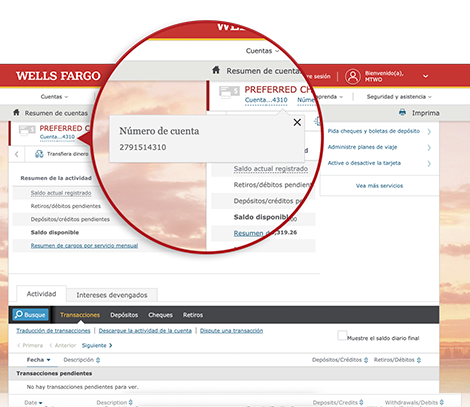Go to the Siguiente page of transactions
This screenshot has width=470, height=407.
[97, 345]
